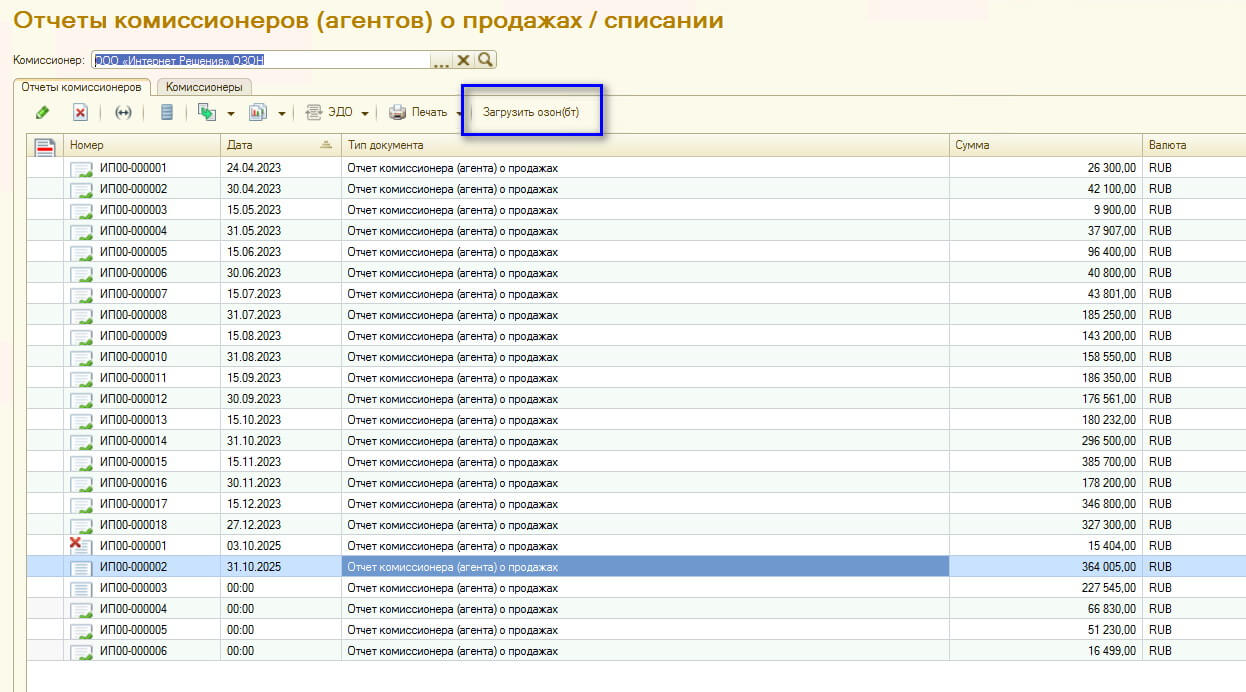This screenshot has height=692, width=1246.
Task: Click the mark-for-deletion red X icon
Action: pyautogui.click(x=81, y=113)
